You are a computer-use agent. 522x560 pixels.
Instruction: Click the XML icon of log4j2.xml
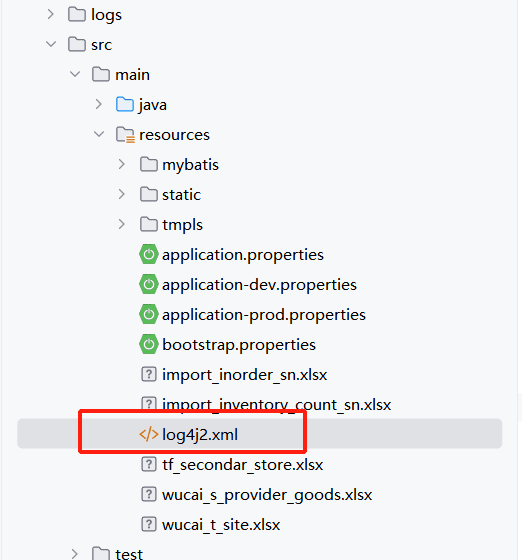pos(149,434)
